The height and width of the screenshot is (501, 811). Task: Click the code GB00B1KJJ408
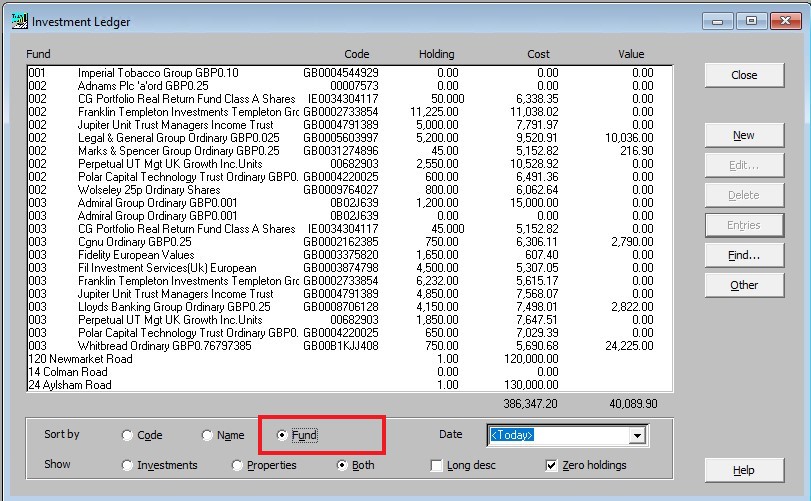(x=341, y=346)
